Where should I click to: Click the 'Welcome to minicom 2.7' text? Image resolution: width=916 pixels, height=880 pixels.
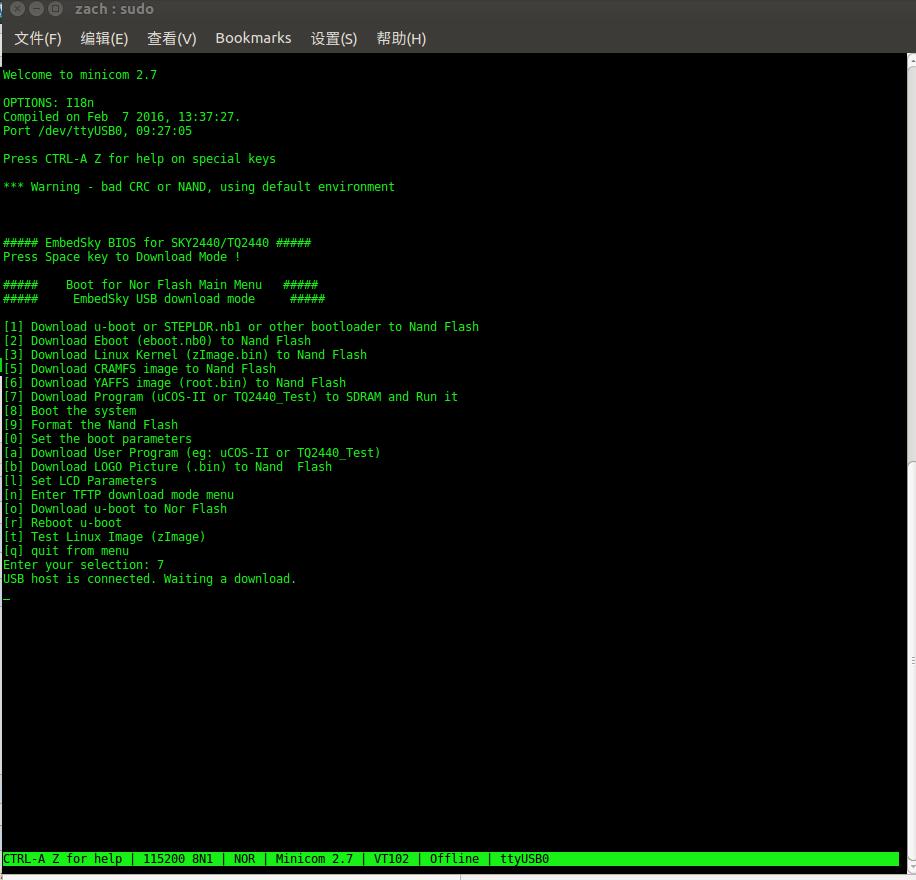[80, 75]
